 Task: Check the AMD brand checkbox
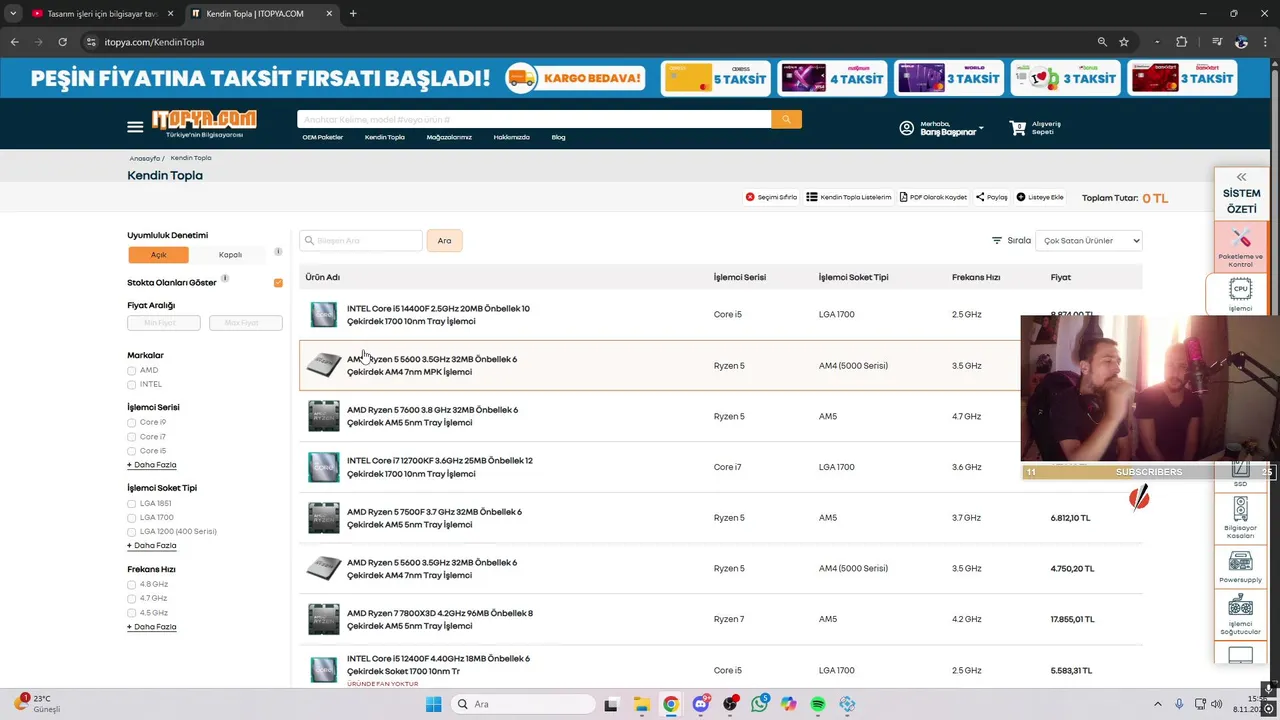tap(131, 370)
